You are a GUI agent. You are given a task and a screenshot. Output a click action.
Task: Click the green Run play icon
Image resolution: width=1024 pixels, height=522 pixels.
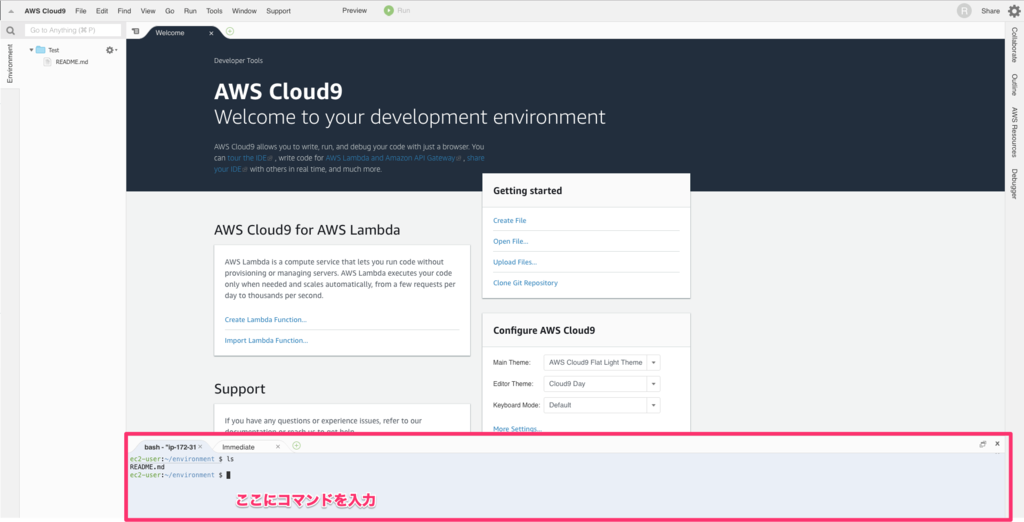(389, 10)
